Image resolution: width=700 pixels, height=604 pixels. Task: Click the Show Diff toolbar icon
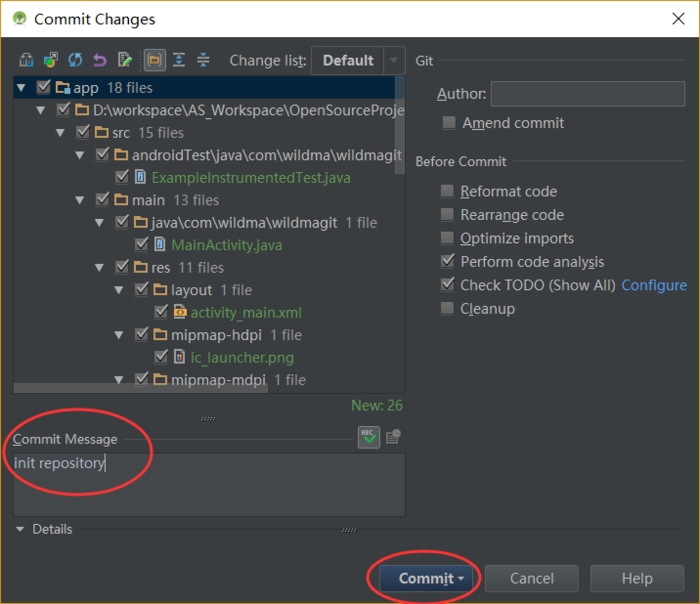coord(26,60)
